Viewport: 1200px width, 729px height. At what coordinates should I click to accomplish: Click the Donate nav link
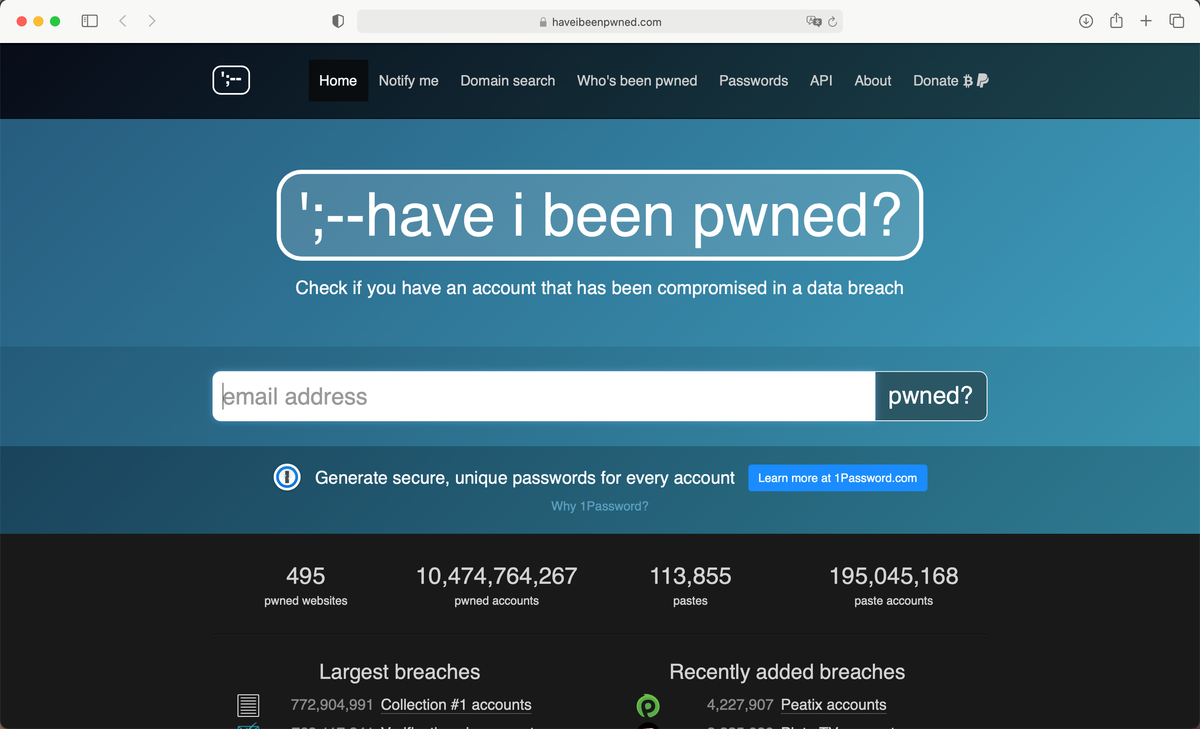tap(951, 81)
